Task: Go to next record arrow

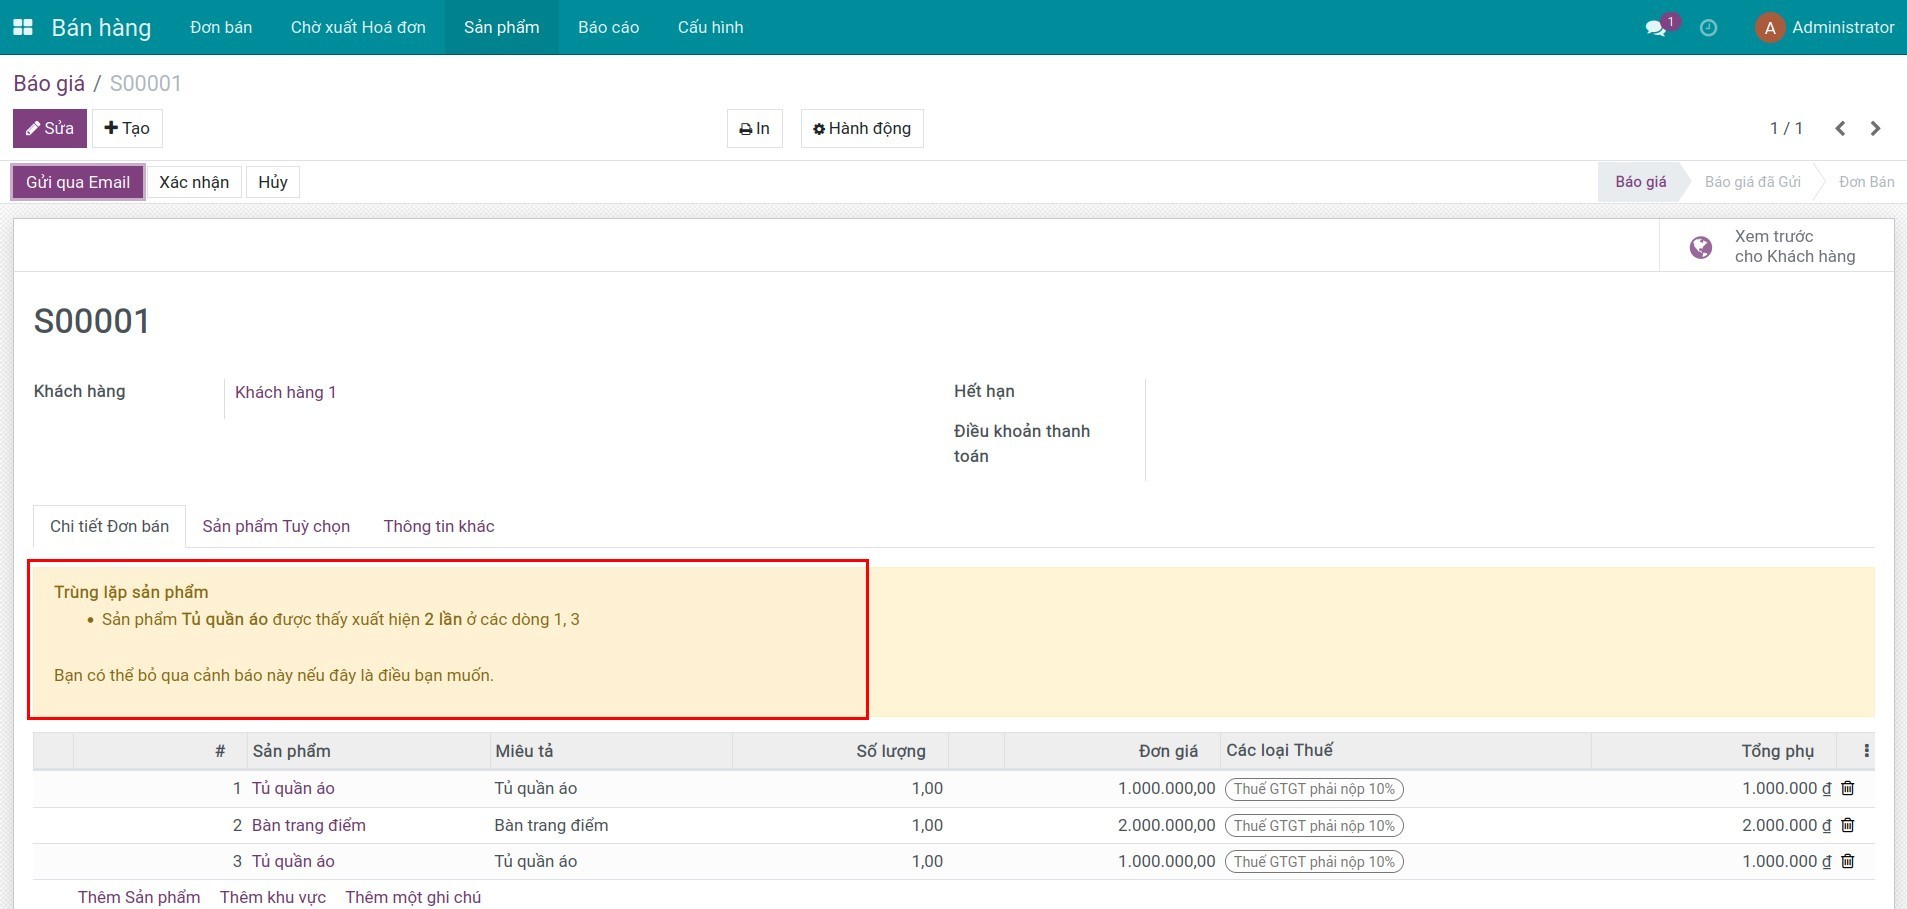Action: pyautogui.click(x=1875, y=128)
